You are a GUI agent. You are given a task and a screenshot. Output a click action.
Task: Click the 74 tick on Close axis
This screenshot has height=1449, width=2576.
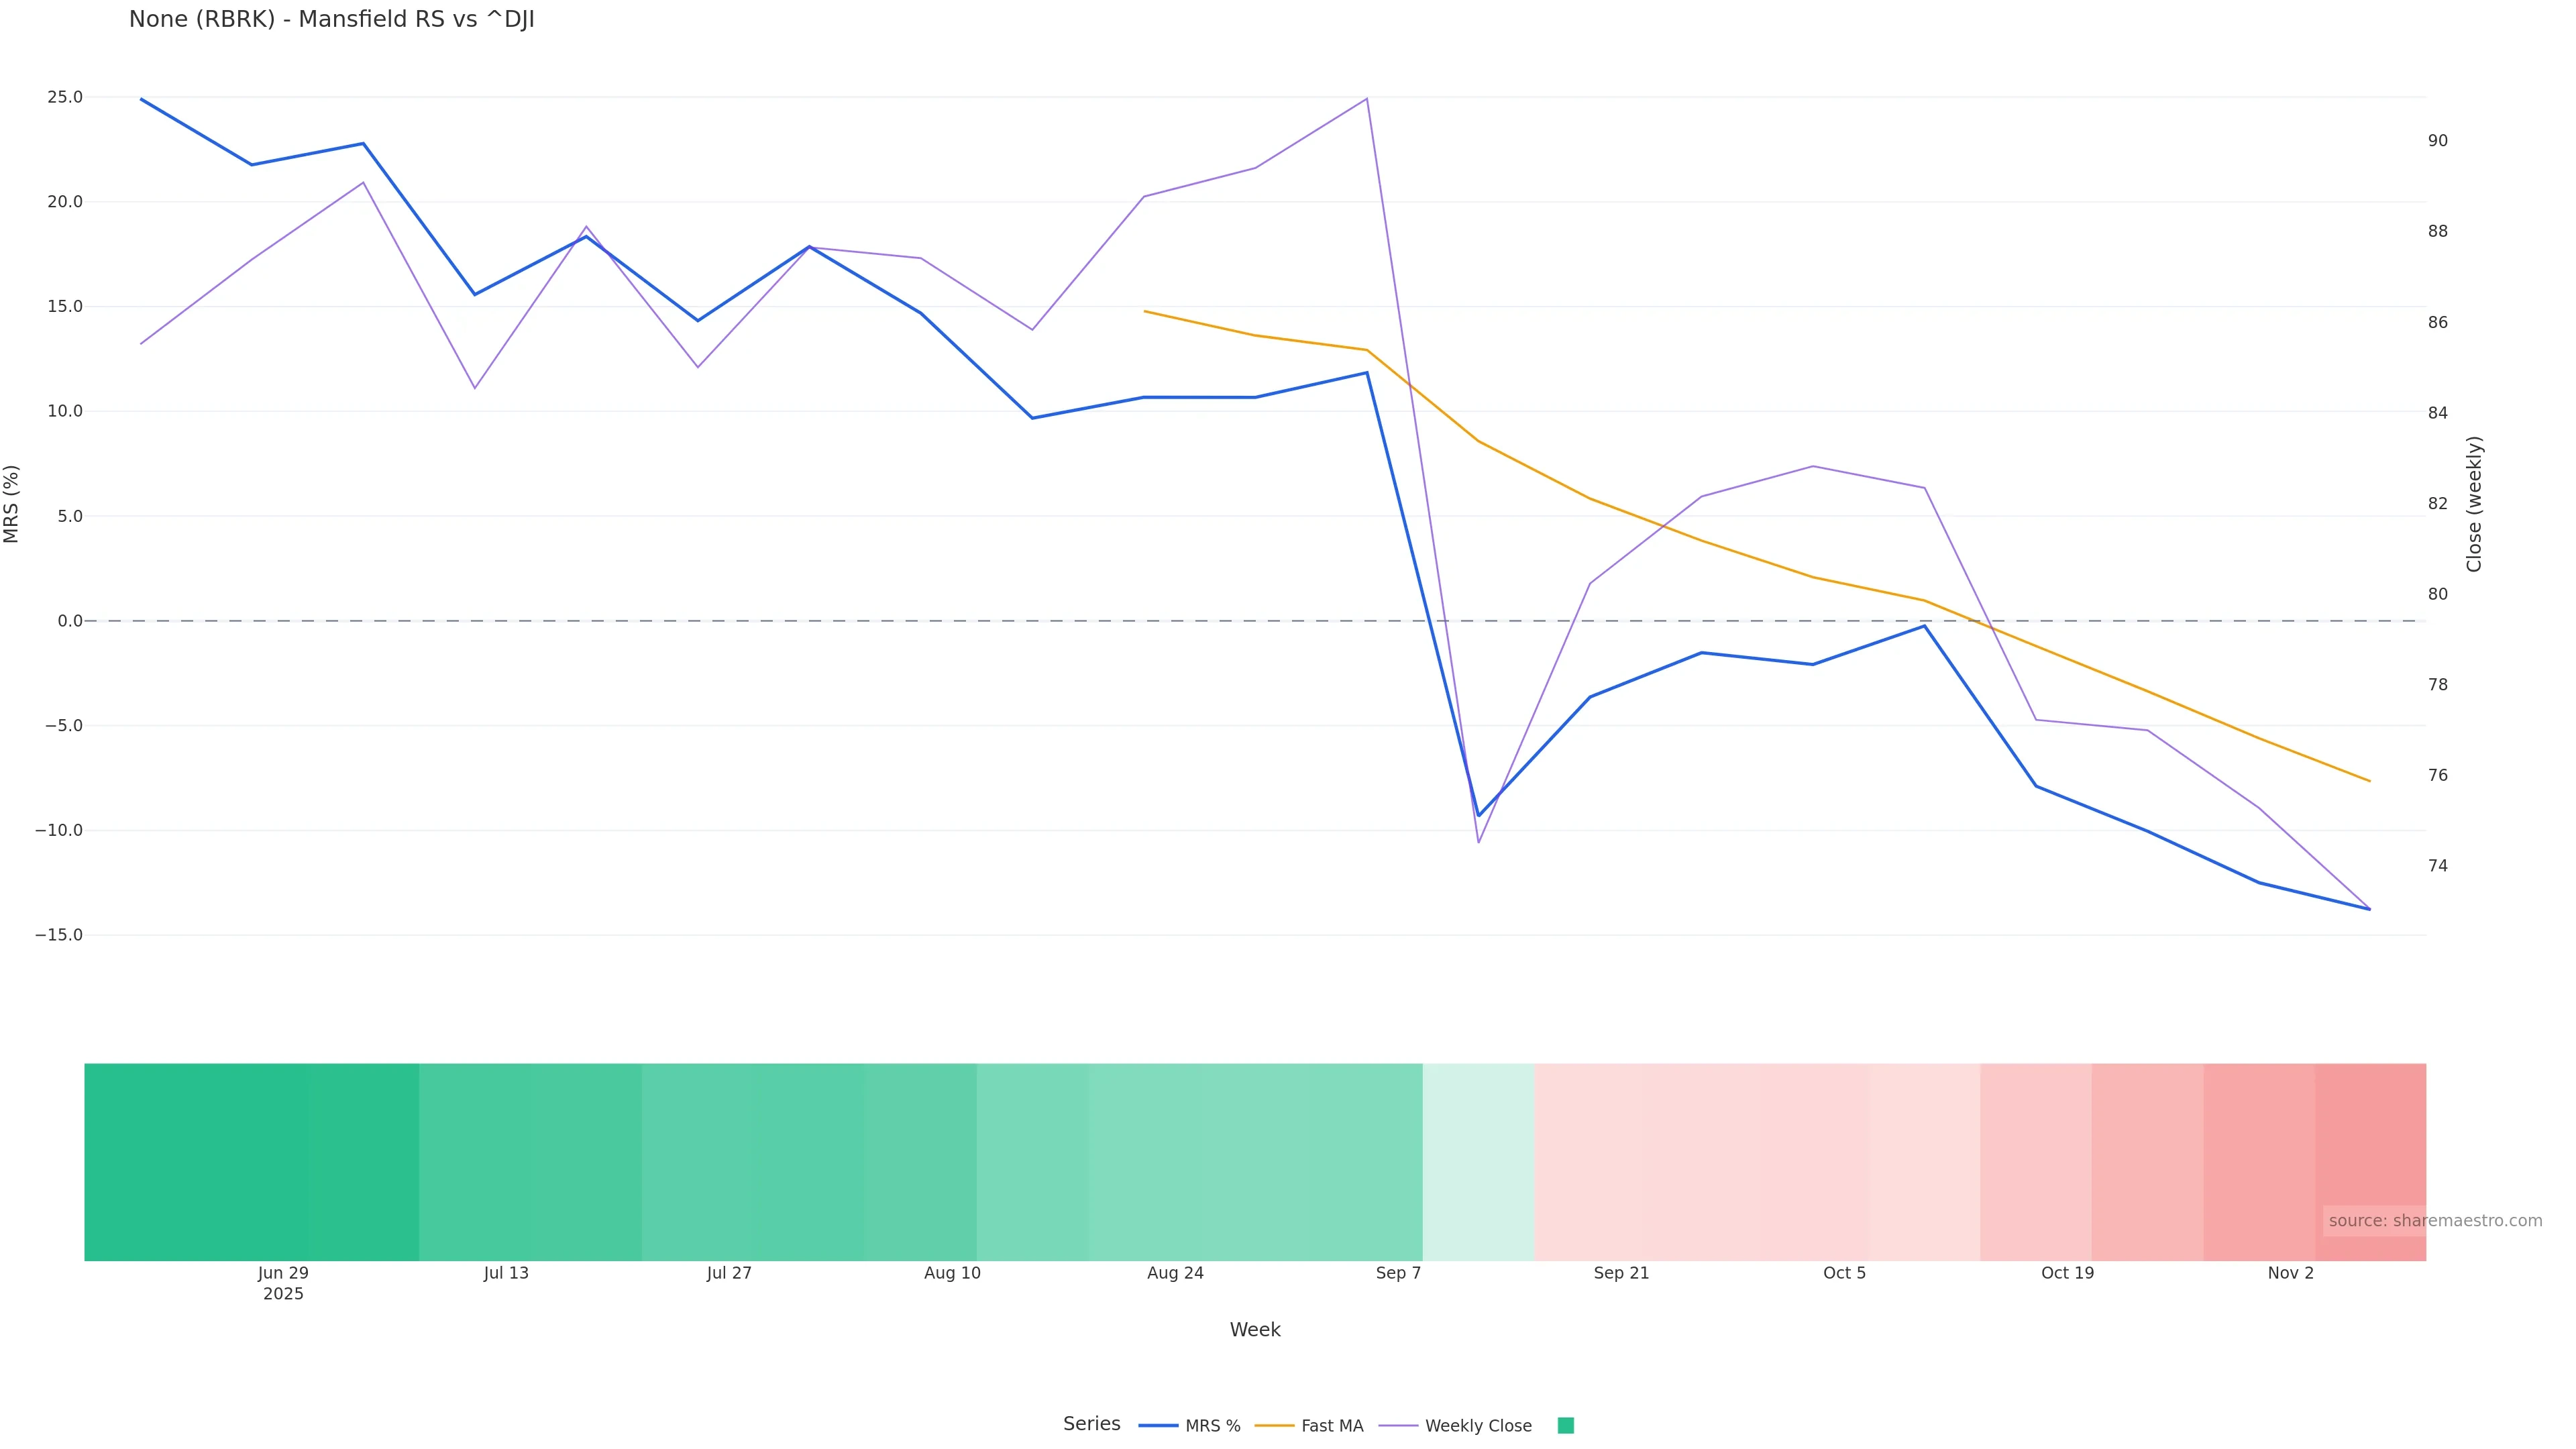pos(2438,866)
